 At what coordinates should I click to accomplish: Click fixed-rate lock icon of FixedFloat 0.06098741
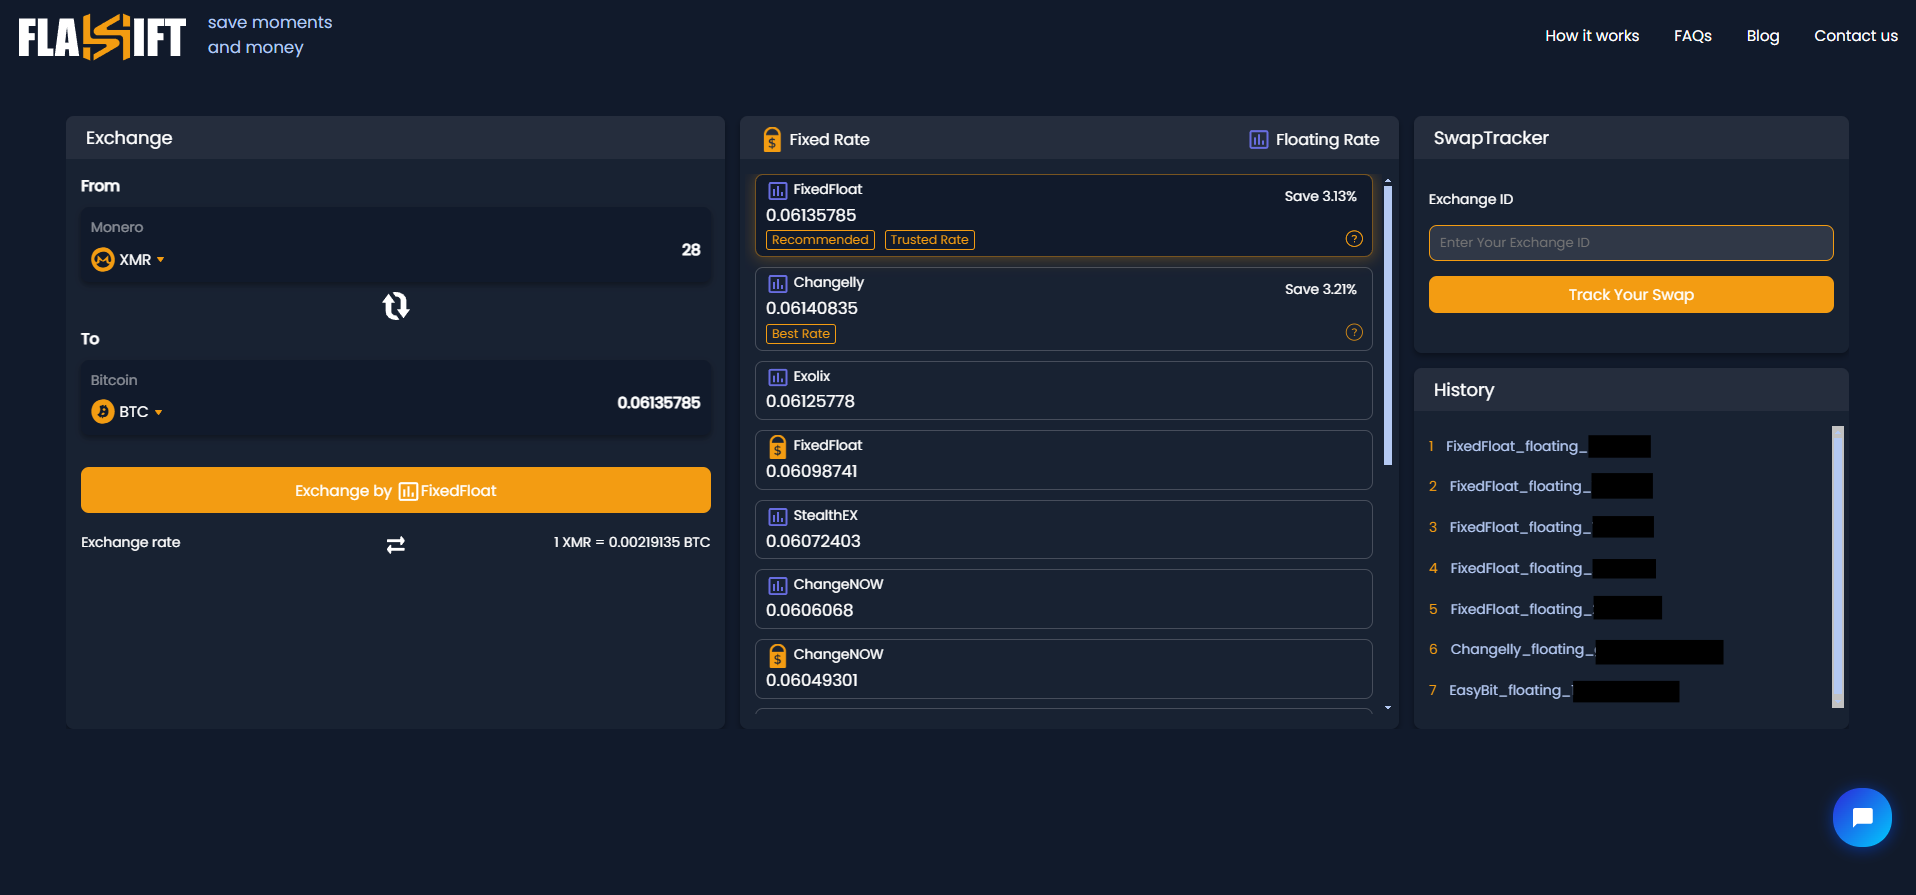[x=777, y=446]
